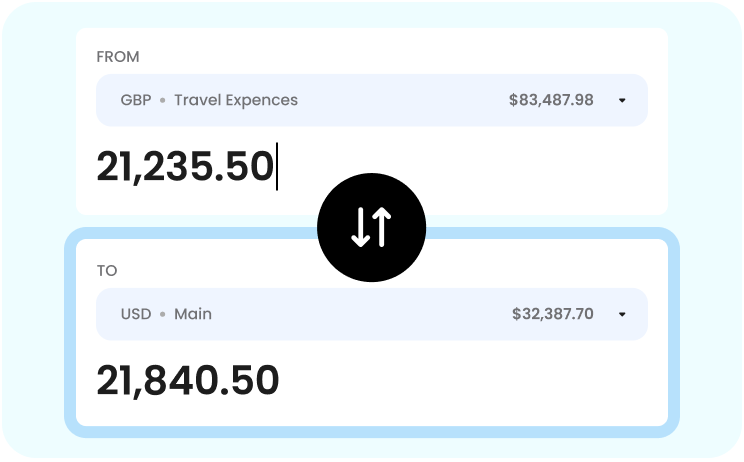Click the Main account name
This screenshot has height=462, width=744.
point(193,314)
